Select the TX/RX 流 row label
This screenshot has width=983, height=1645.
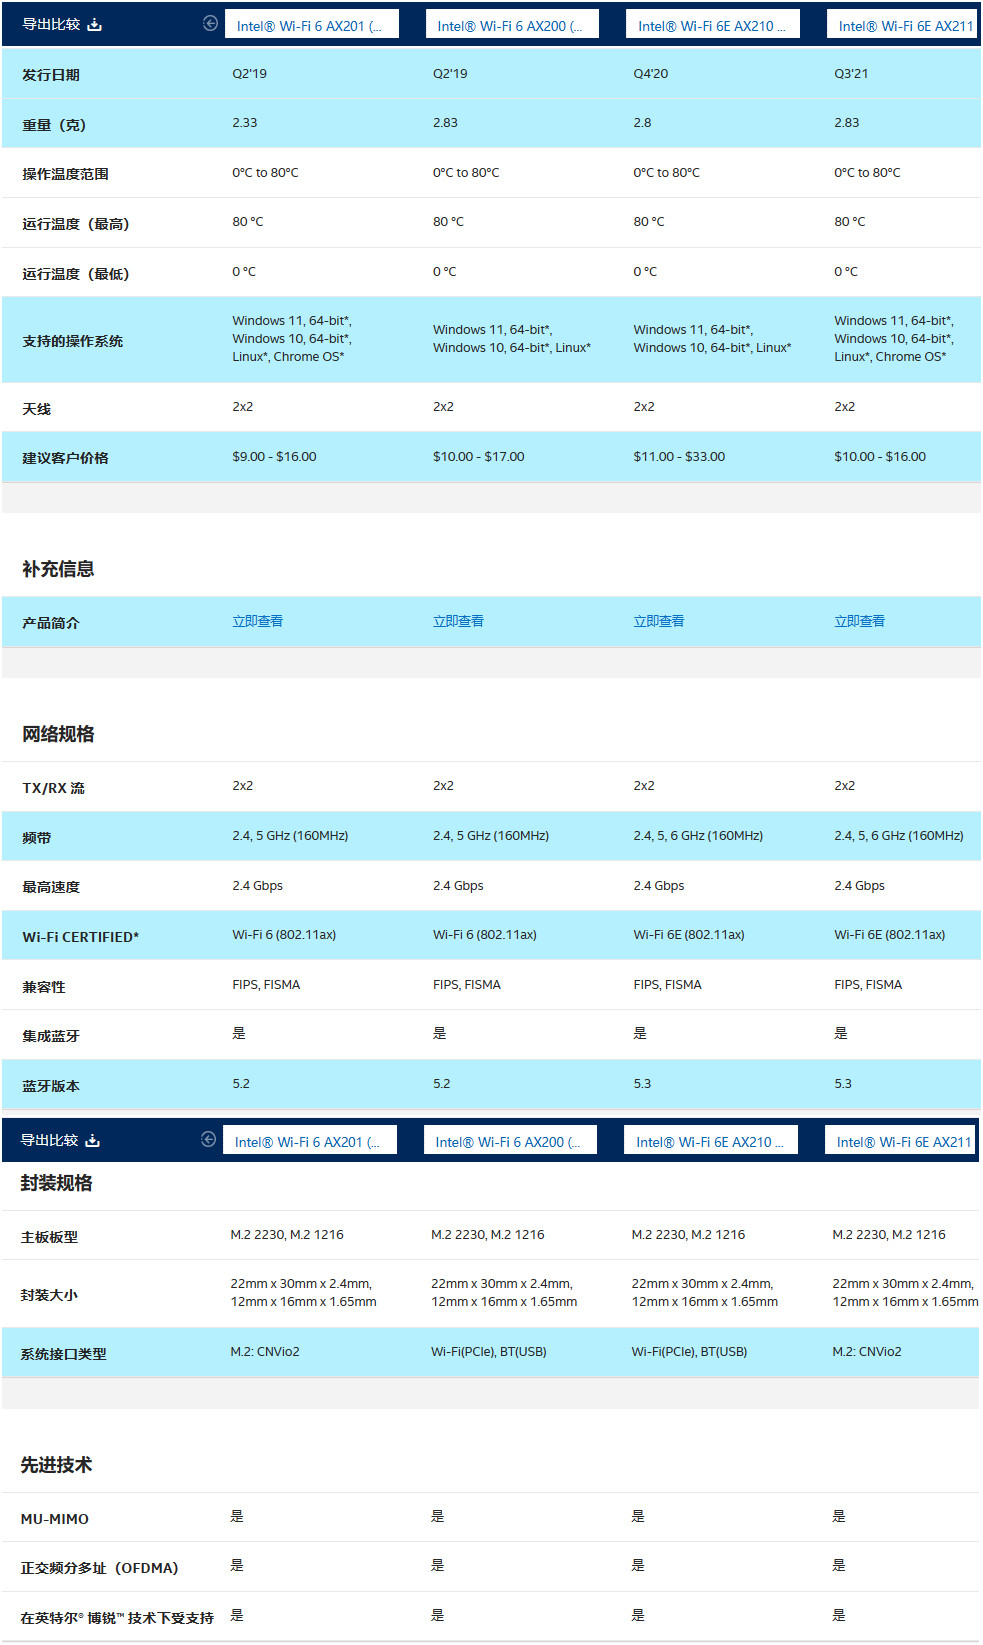click(54, 788)
